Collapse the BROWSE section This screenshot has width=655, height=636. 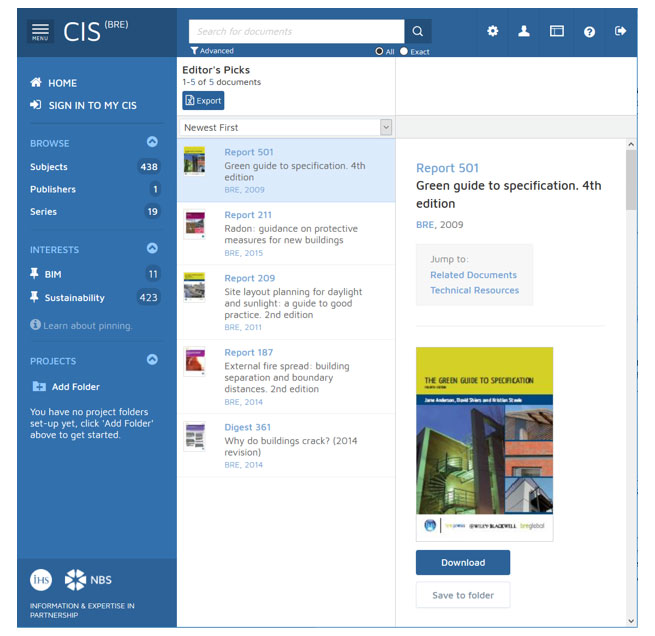pos(152,142)
